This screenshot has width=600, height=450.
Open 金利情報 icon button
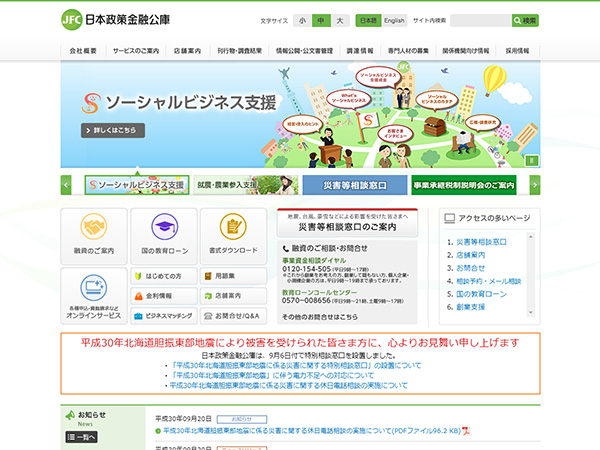point(136,296)
